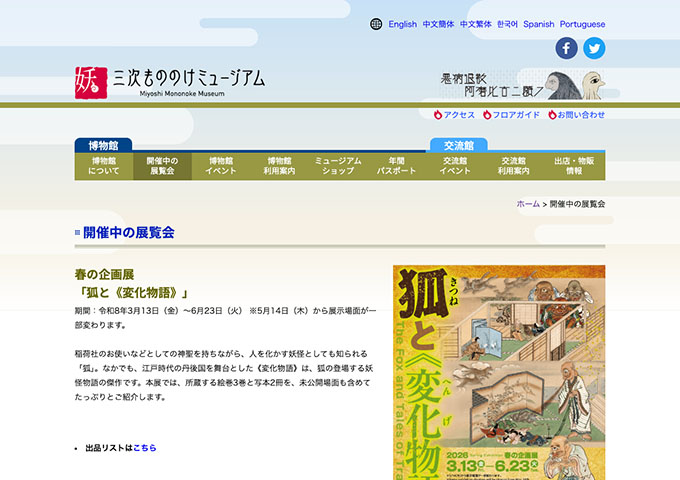This screenshot has height=480, width=680.
Task: Click the 三次もののけミュージアム title text
Action: click(189, 78)
